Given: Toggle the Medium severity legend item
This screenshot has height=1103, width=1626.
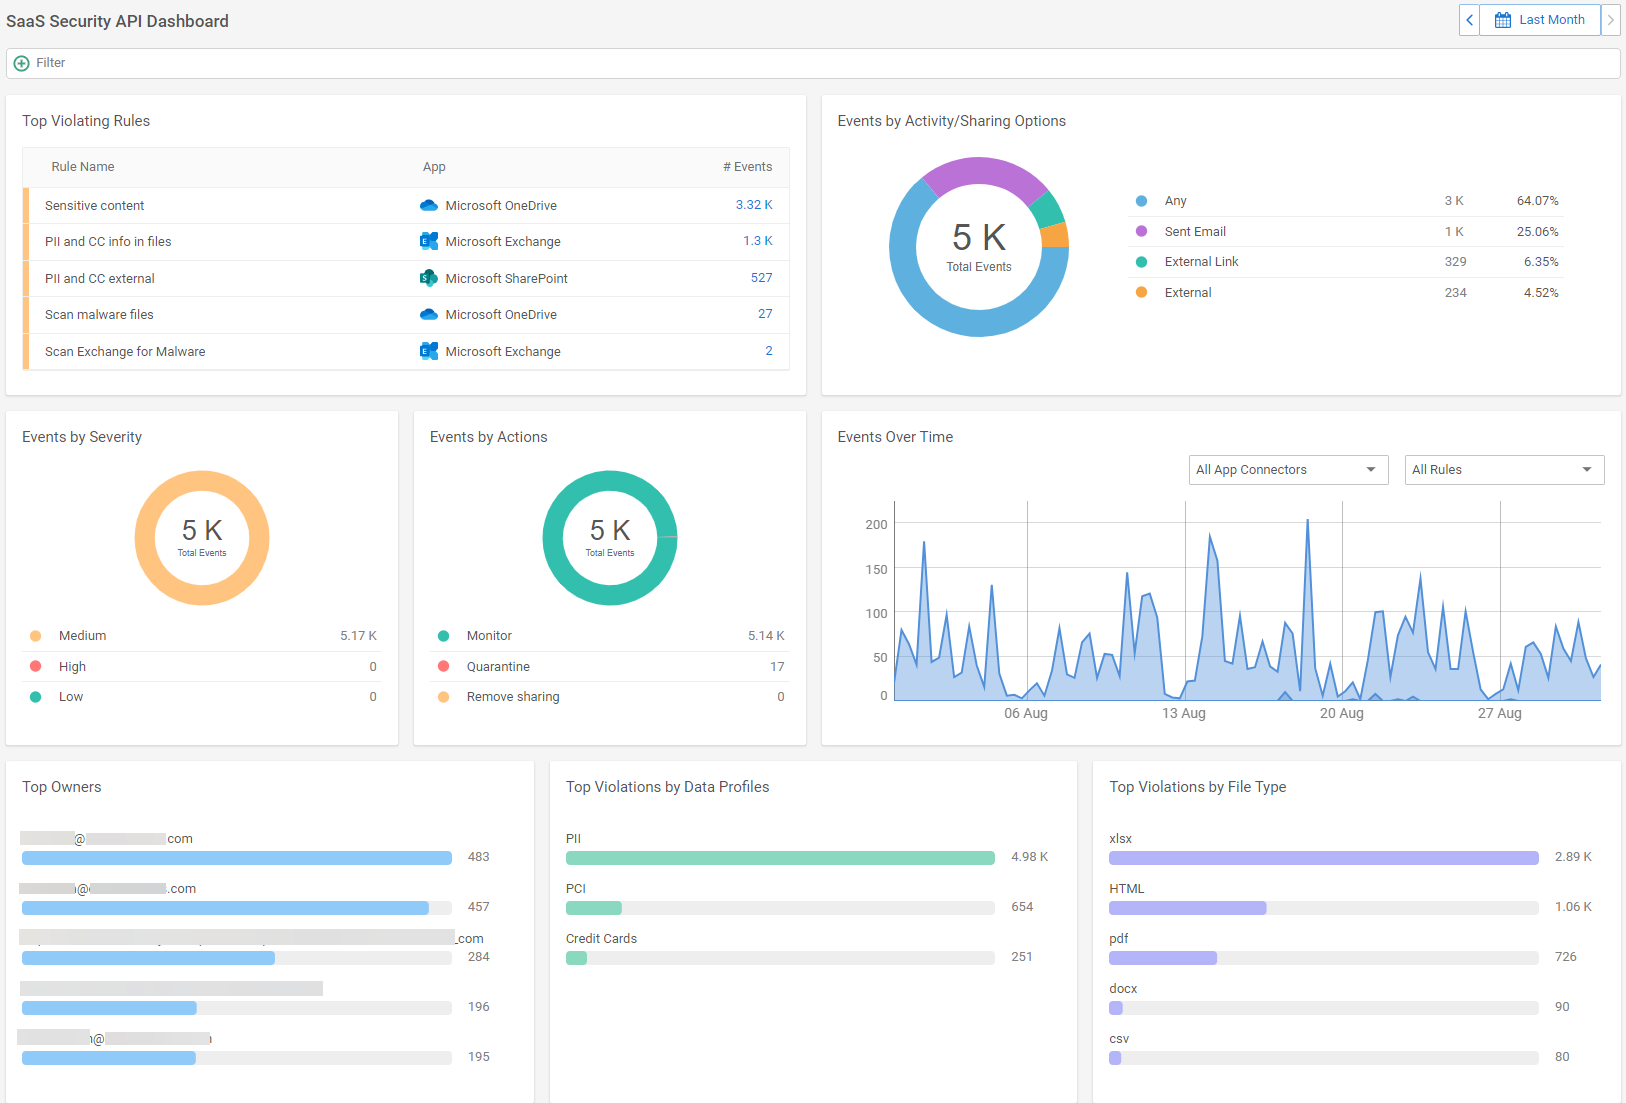Looking at the screenshot, I should 82,635.
